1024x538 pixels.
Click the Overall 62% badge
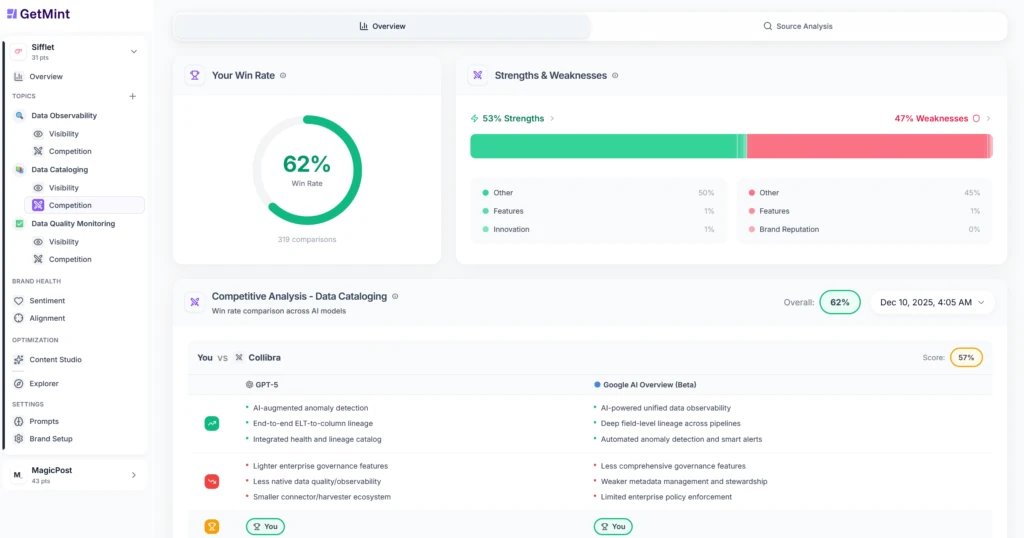pos(839,302)
